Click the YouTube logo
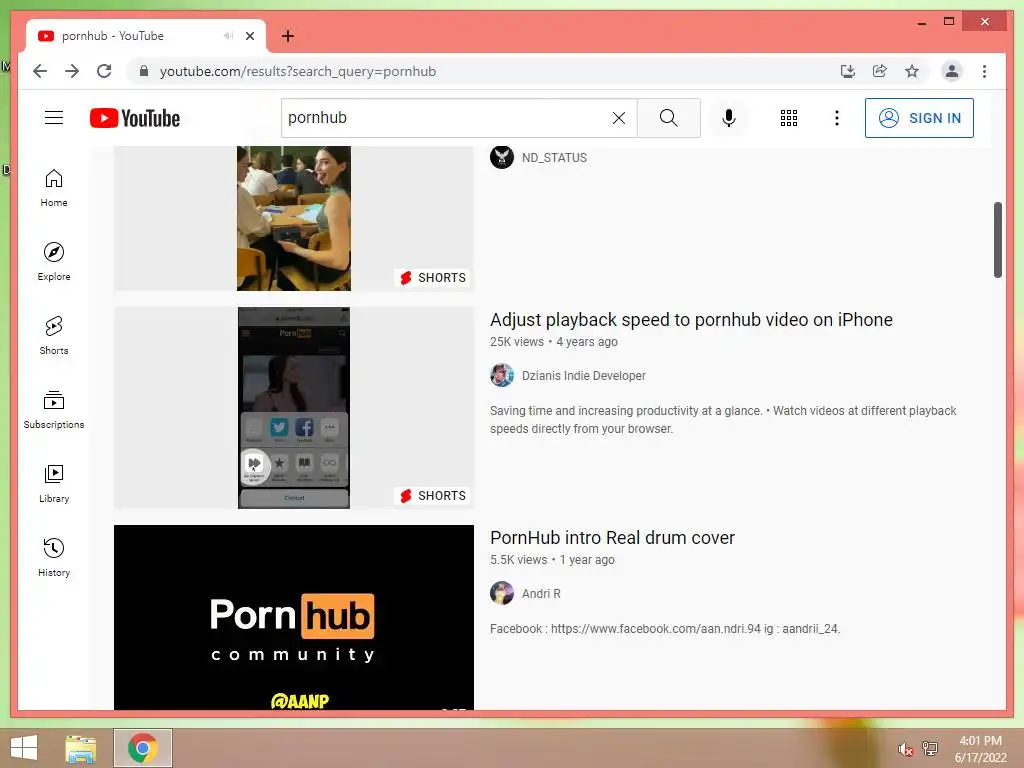Viewport: 1024px width, 768px height. tap(135, 118)
